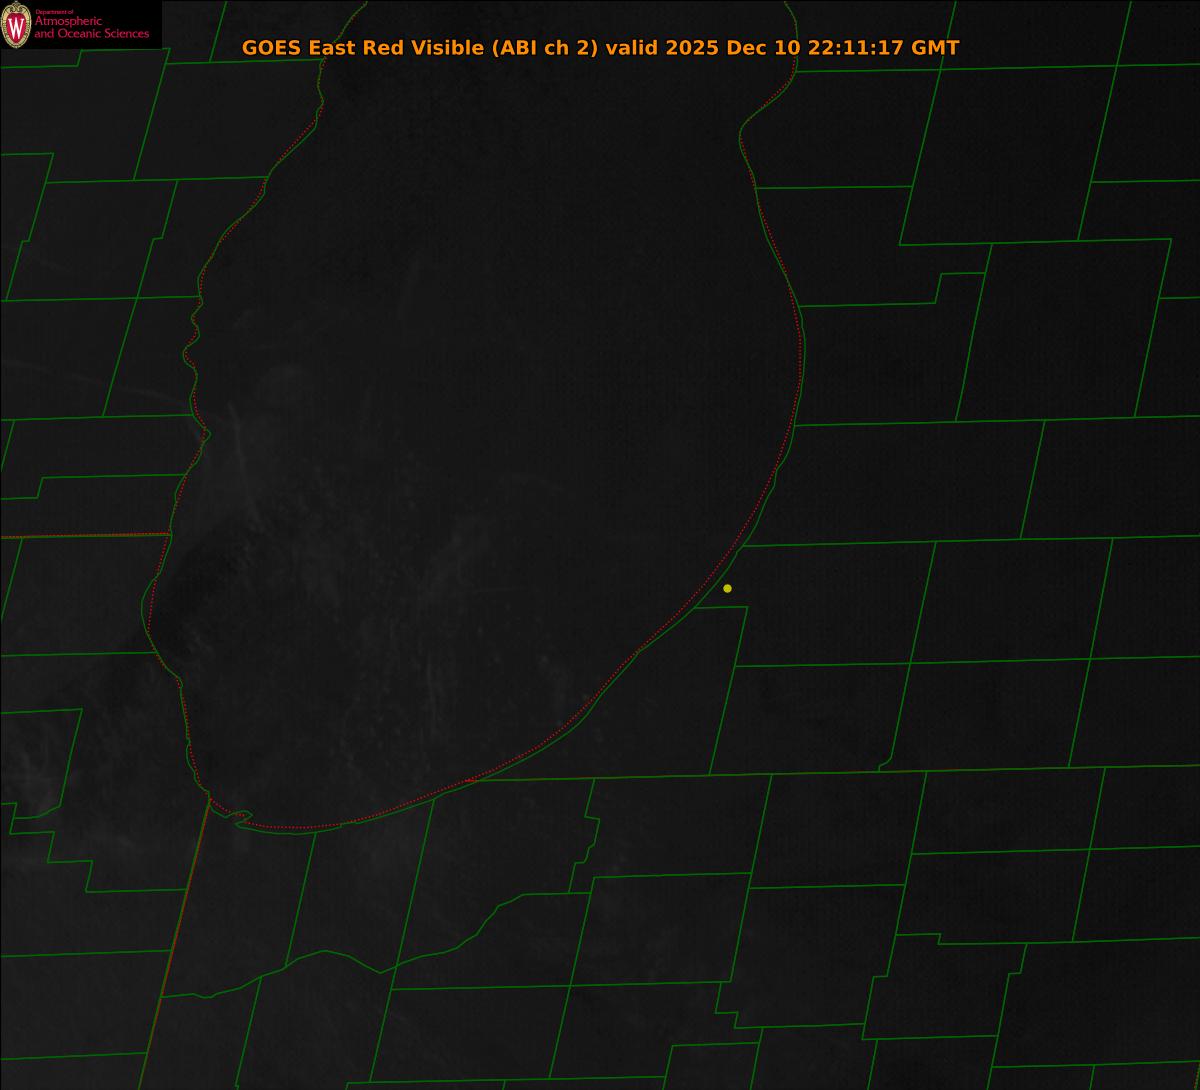
Task: Click the faint cloud streak over western lake
Action: 238,440
